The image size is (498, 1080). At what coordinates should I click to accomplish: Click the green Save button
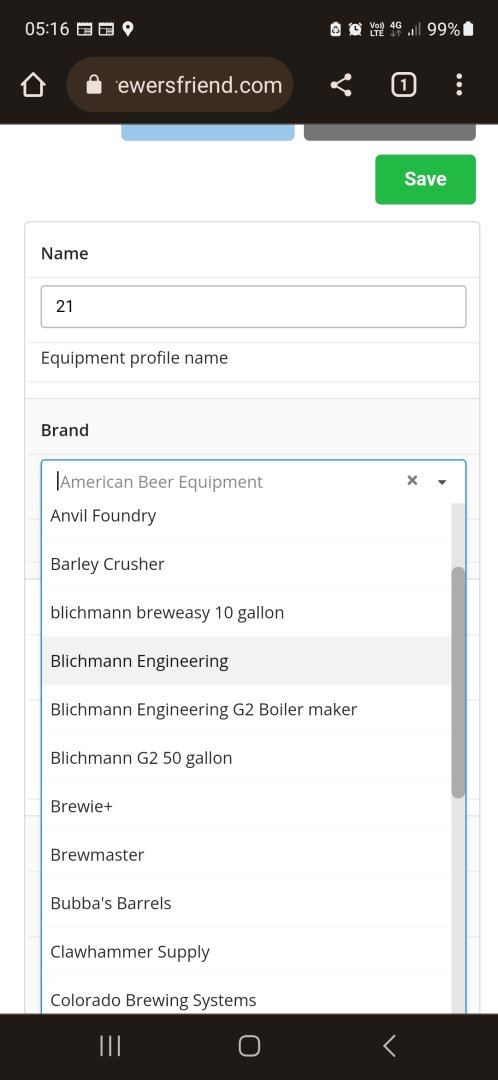point(425,179)
